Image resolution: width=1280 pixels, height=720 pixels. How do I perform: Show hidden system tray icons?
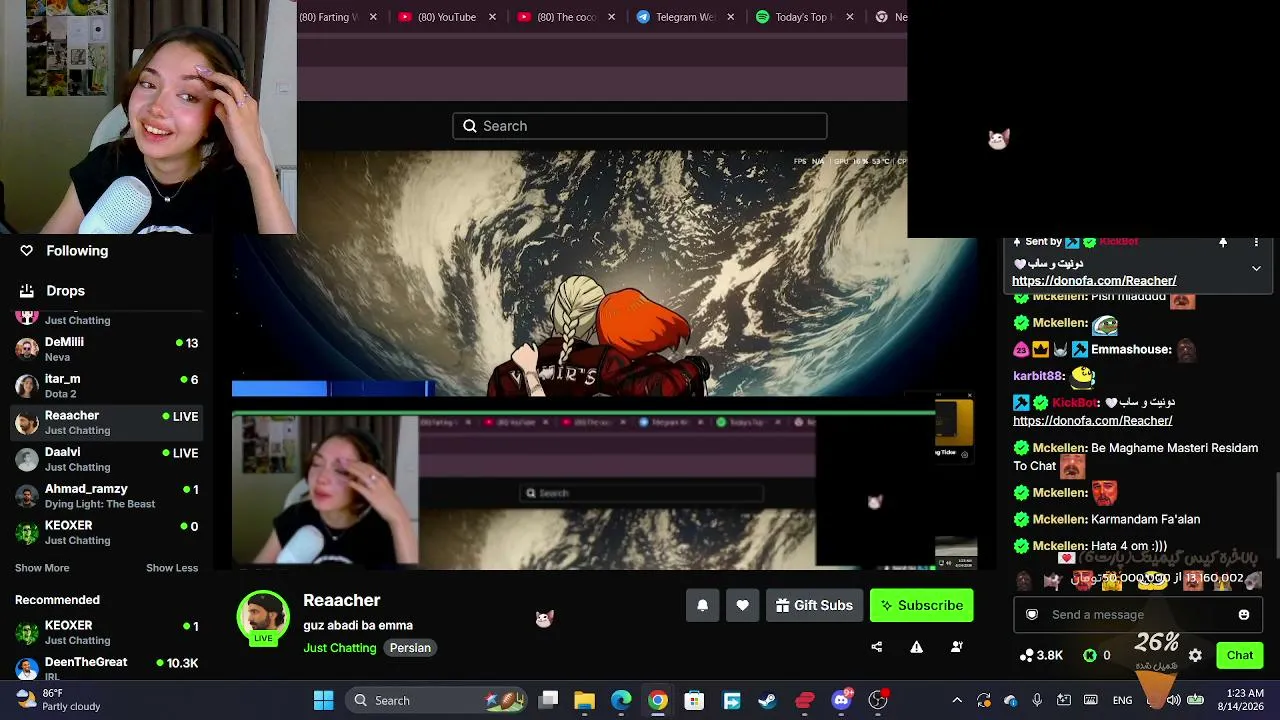point(957,700)
